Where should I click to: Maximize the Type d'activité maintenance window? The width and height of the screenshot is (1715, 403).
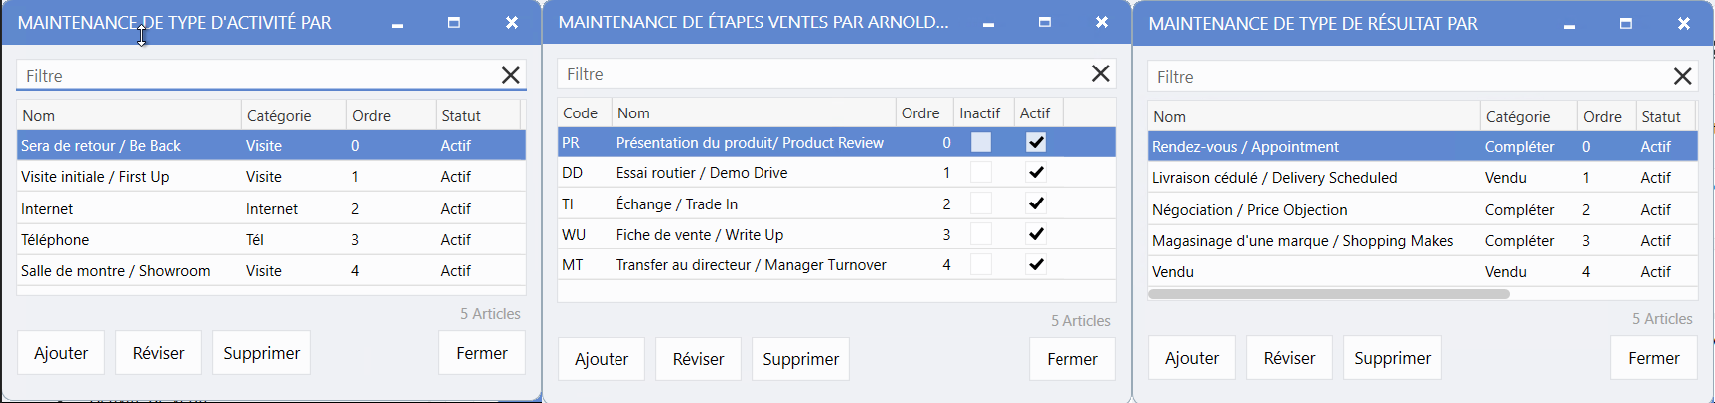(454, 23)
